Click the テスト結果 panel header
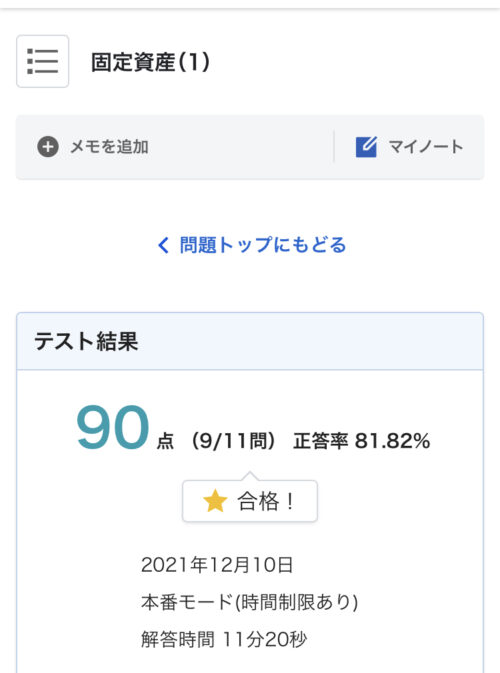The width and height of the screenshot is (500, 673). point(250,342)
